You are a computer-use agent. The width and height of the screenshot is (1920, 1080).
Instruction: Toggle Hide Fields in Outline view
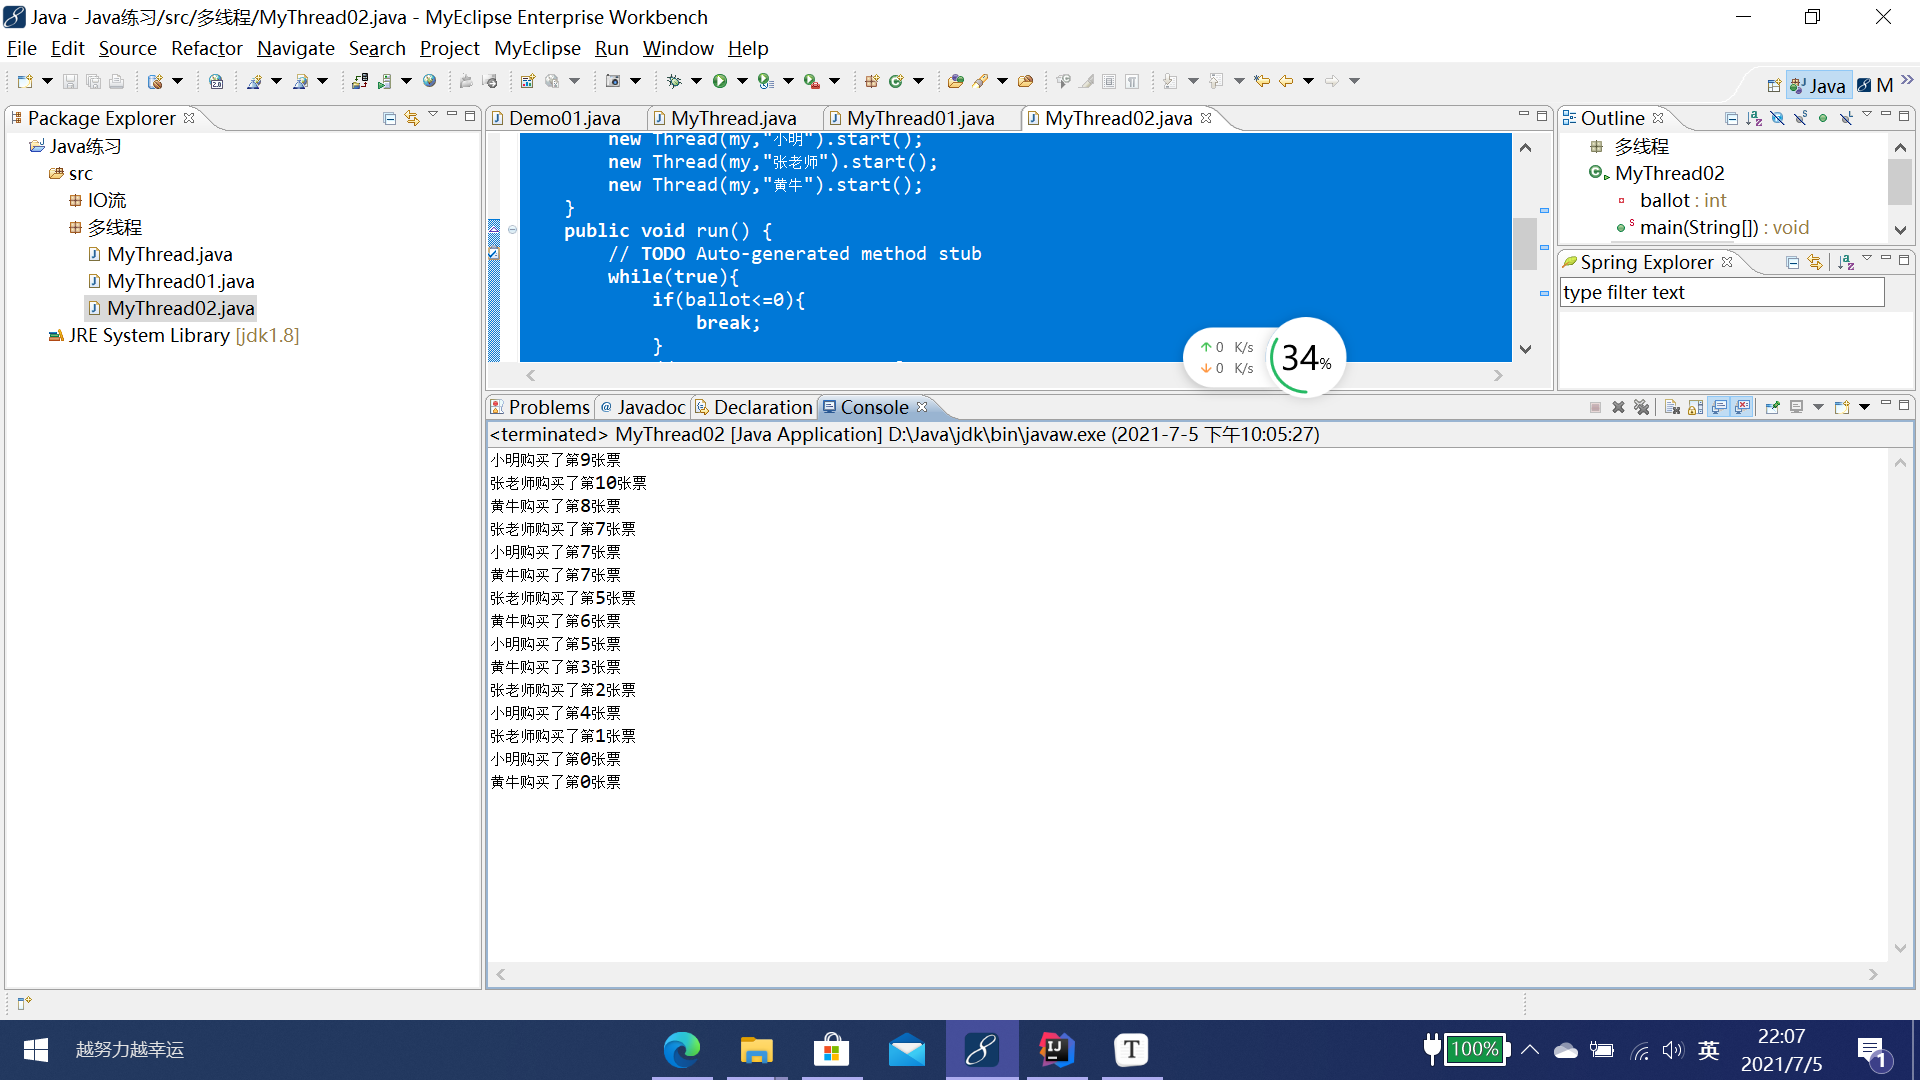[1777, 118]
